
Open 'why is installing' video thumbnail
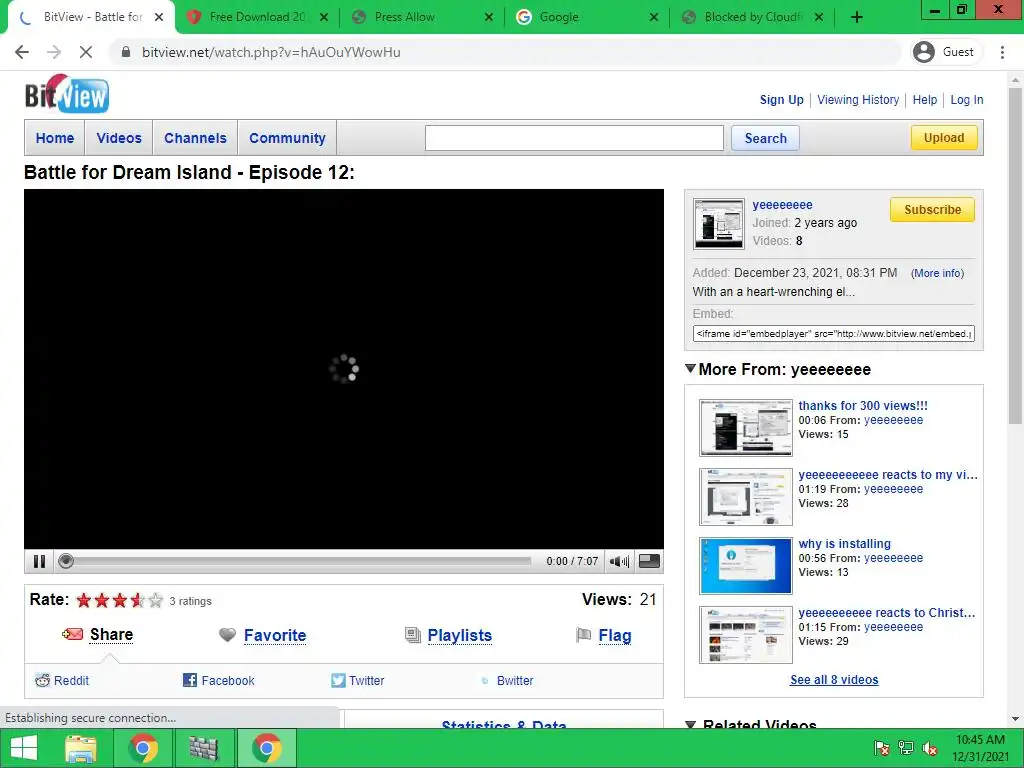pos(745,566)
